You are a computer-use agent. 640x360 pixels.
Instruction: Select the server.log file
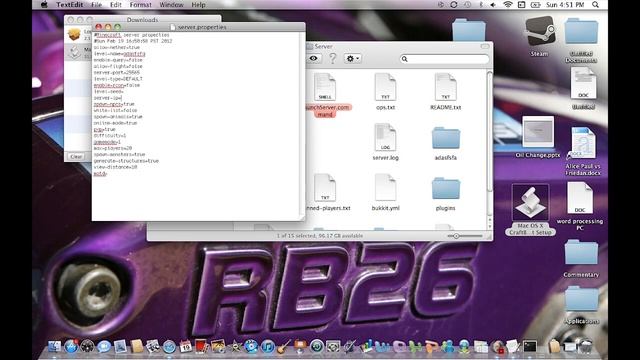coord(385,141)
